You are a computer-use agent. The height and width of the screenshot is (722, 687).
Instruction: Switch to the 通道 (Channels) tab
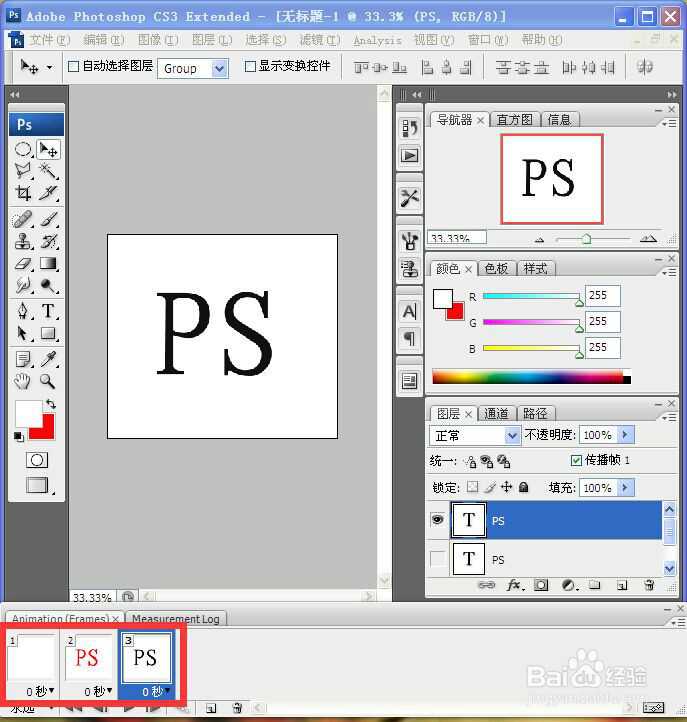[496, 413]
